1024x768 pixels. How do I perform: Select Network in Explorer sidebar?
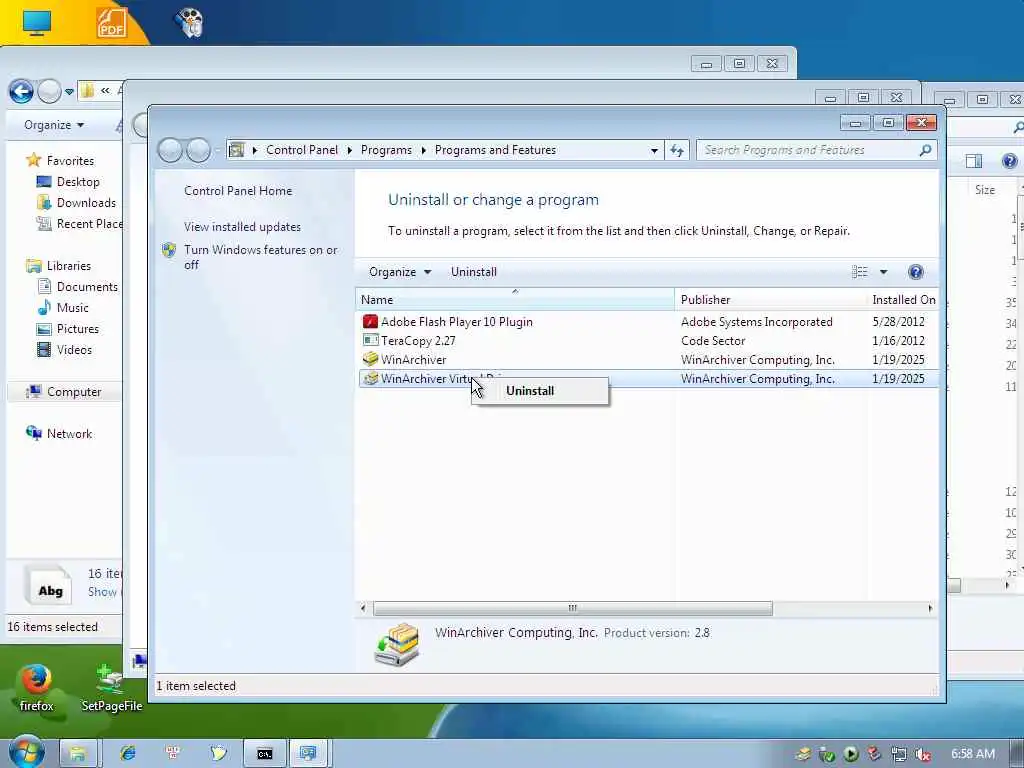69,434
